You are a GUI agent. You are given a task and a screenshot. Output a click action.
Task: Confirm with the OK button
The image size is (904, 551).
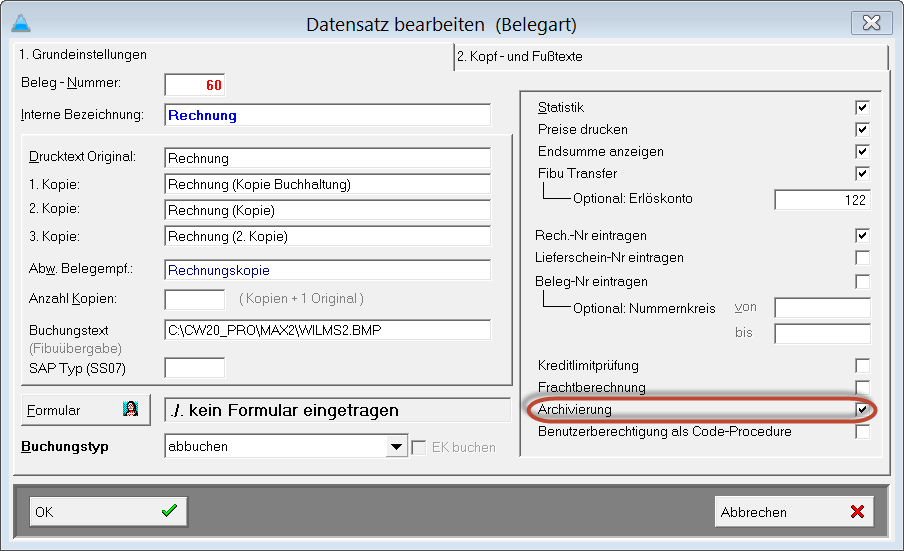click(107, 511)
